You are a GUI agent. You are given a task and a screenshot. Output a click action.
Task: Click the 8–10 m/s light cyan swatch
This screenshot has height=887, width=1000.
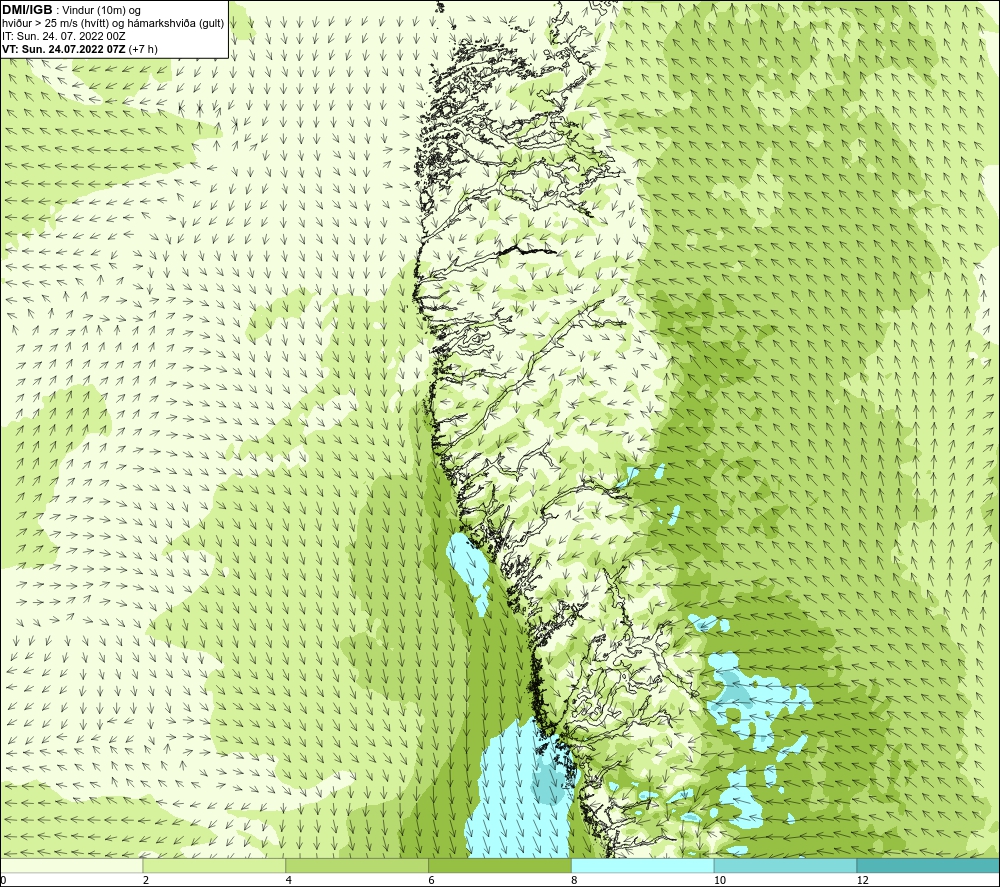[x=643, y=865]
